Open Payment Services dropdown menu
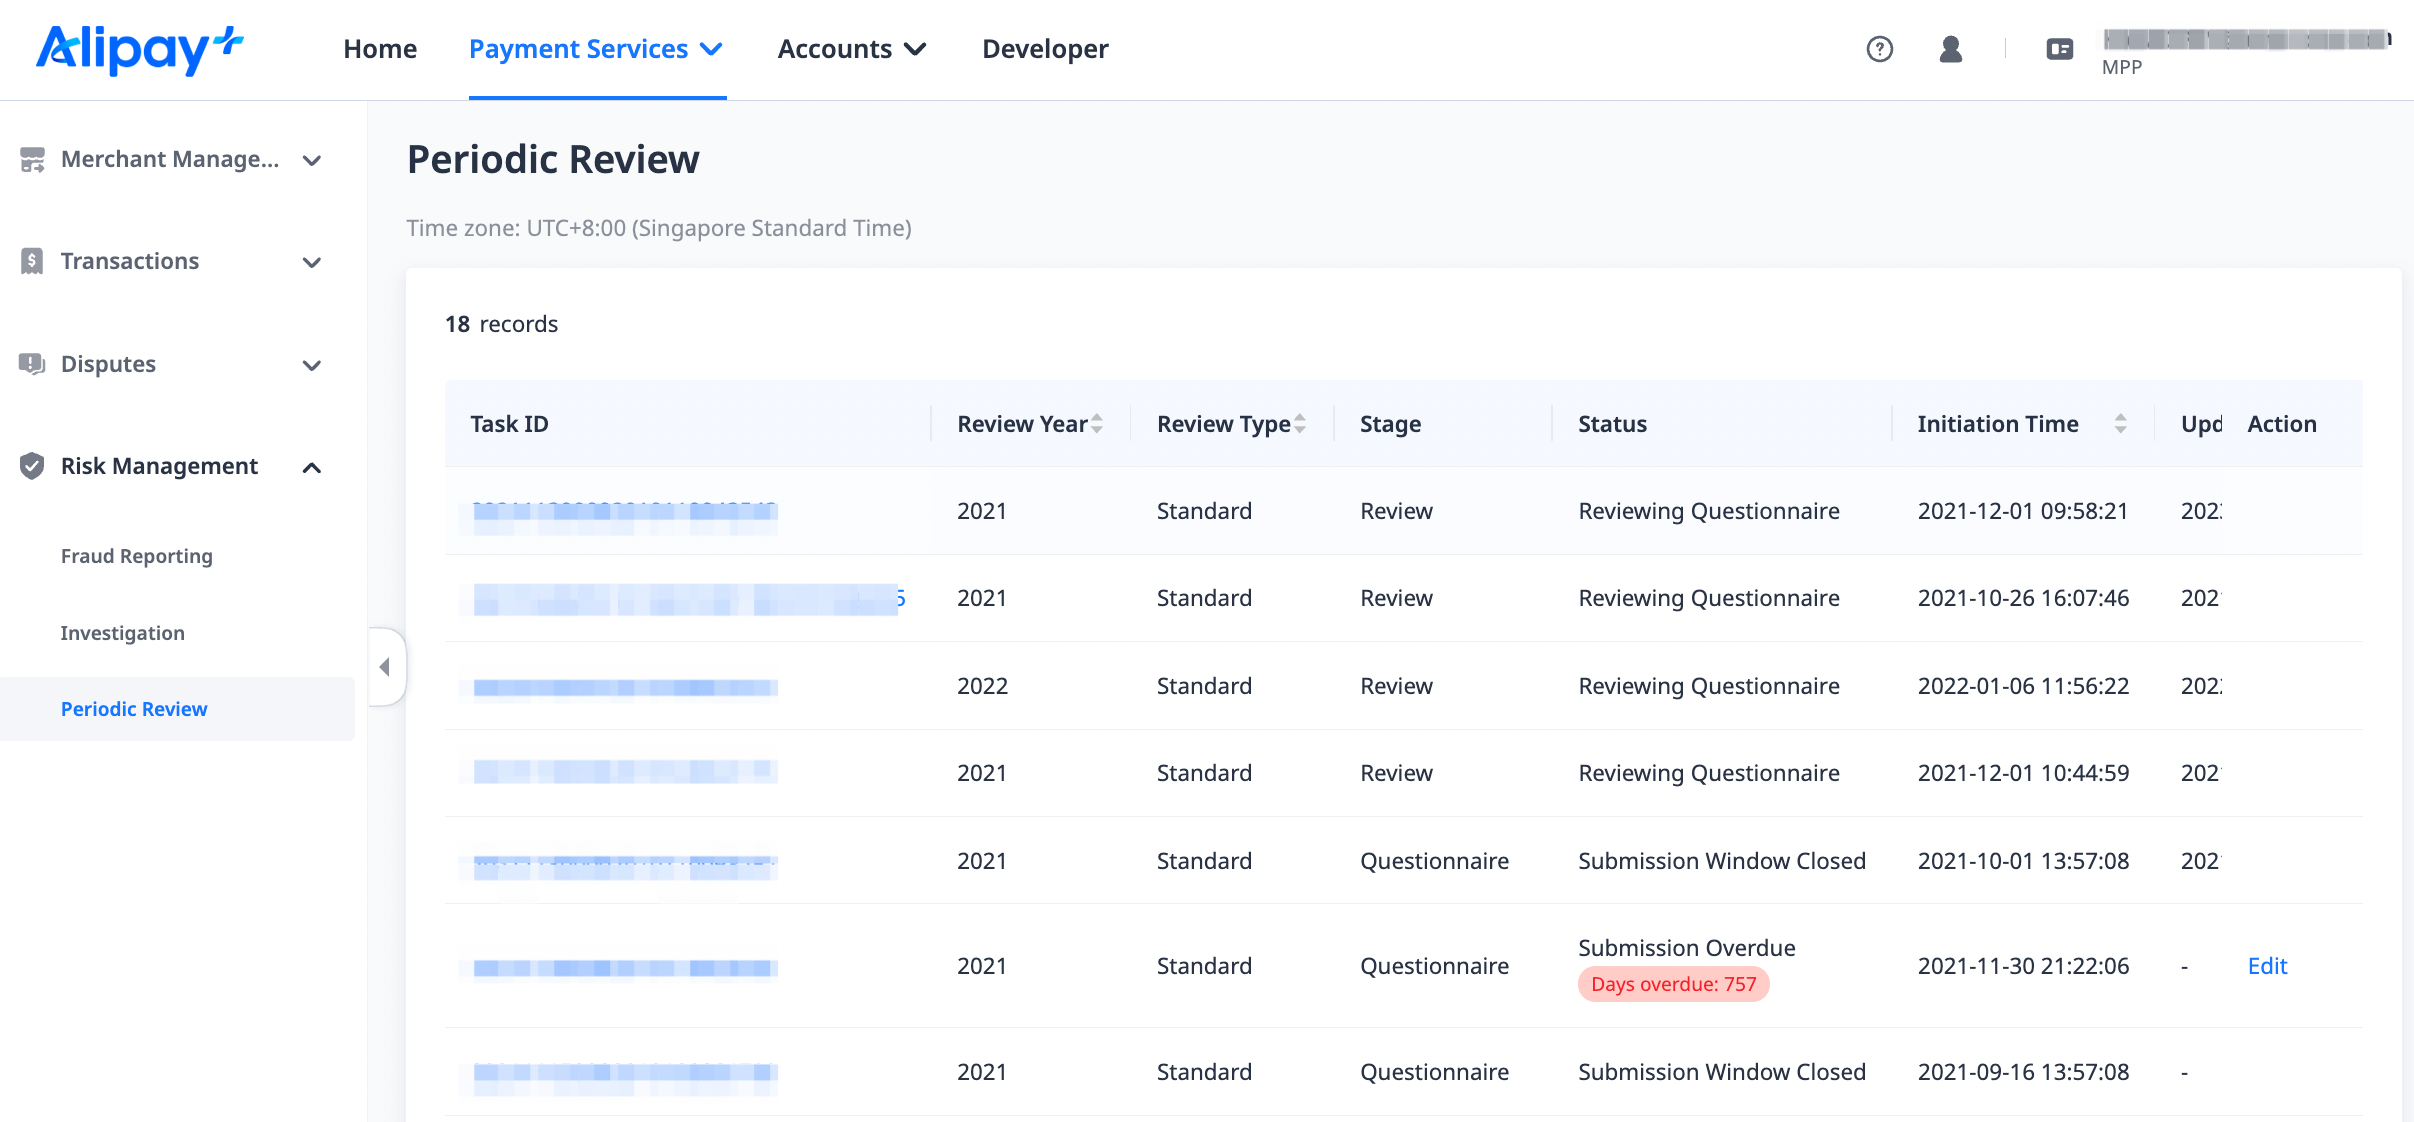2414x1122 pixels. pyautogui.click(x=596, y=49)
